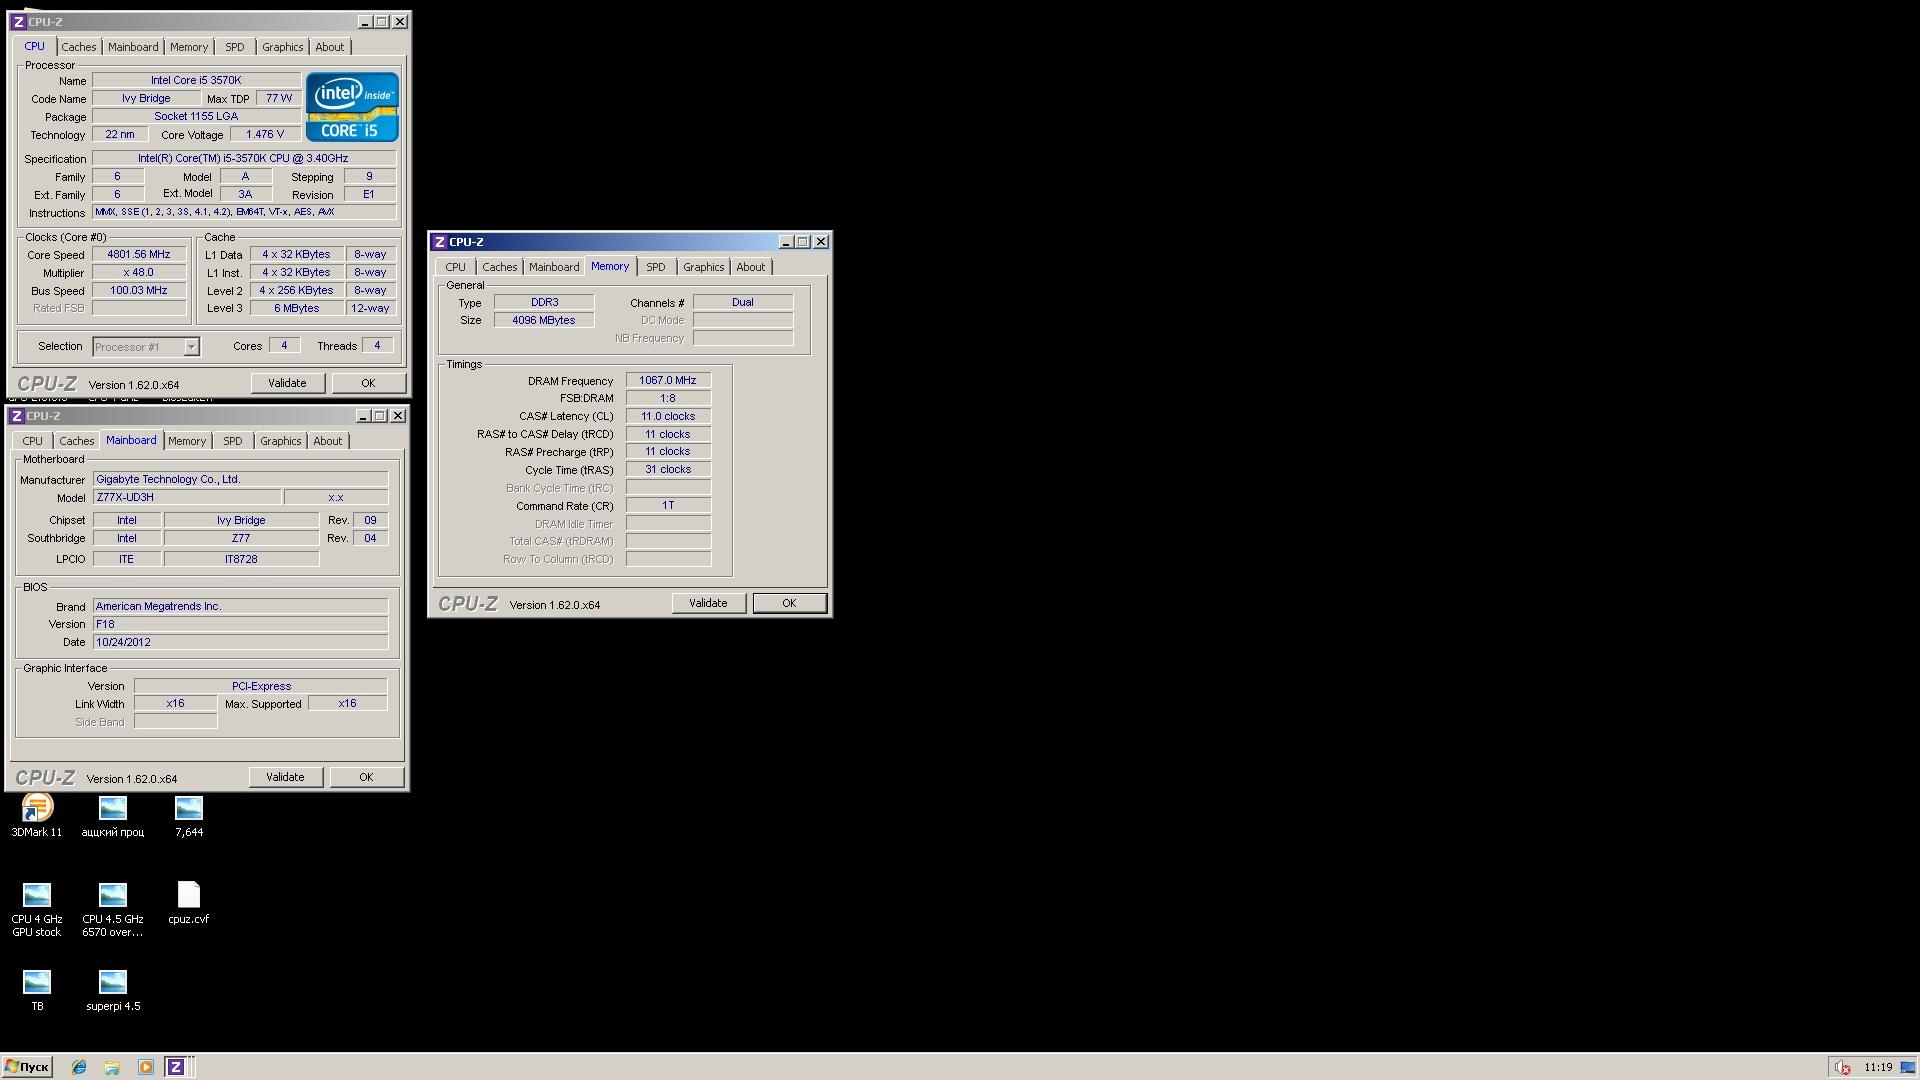Open About tab in top CPU window
This screenshot has width=1920, height=1080.
pos(329,47)
